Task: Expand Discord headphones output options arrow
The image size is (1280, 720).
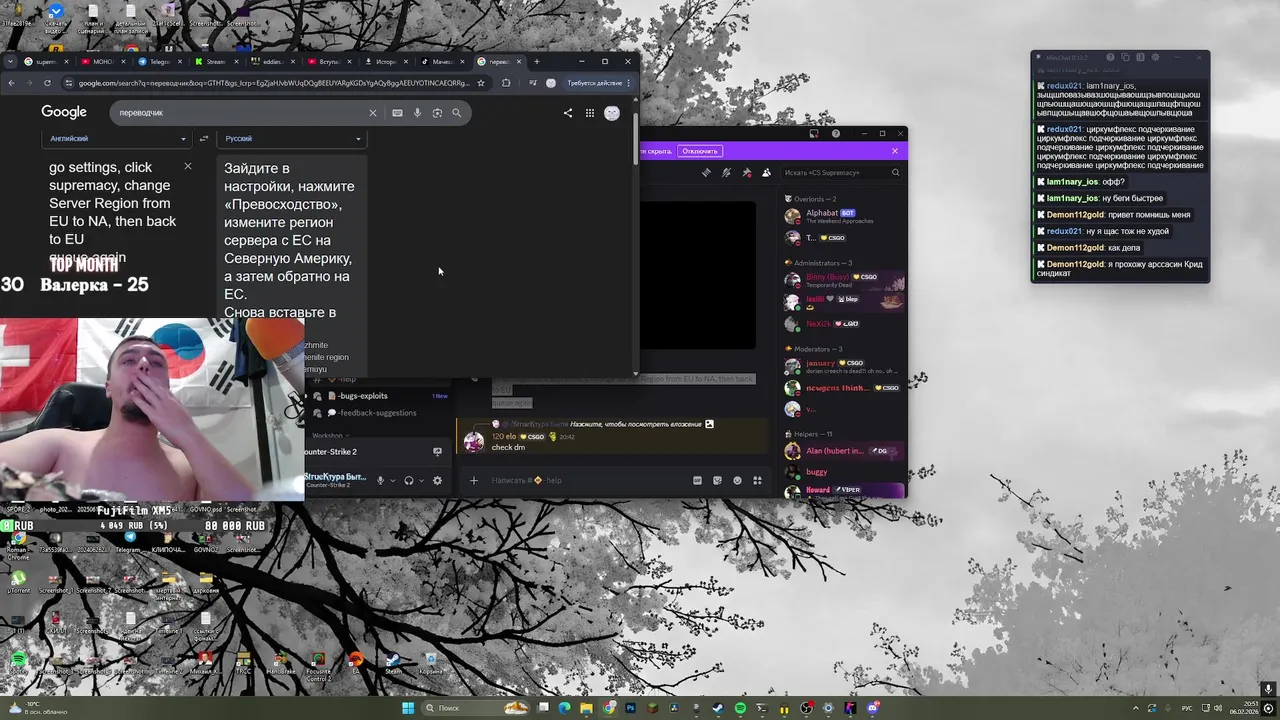Action: [421, 481]
